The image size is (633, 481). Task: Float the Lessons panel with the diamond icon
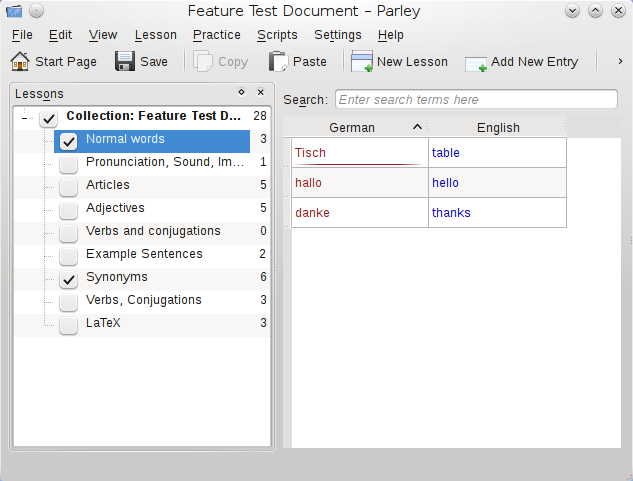click(241, 92)
